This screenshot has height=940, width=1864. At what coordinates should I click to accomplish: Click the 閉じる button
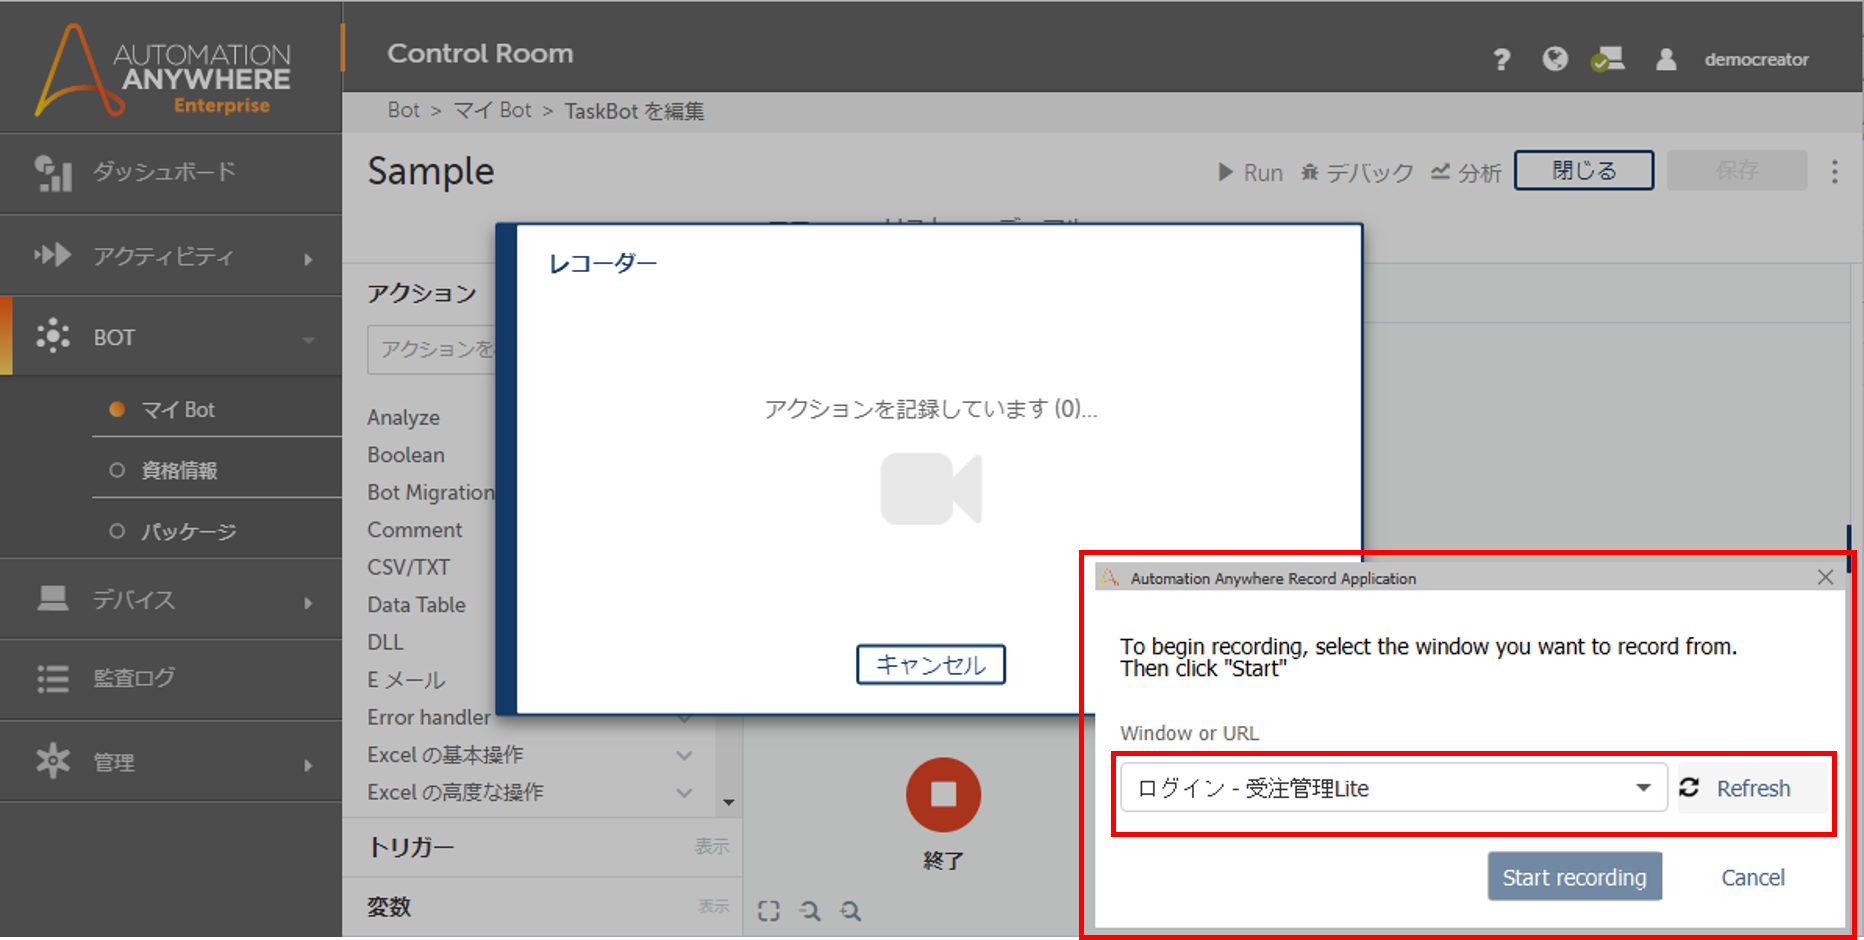pyautogui.click(x=1584, y=170)
